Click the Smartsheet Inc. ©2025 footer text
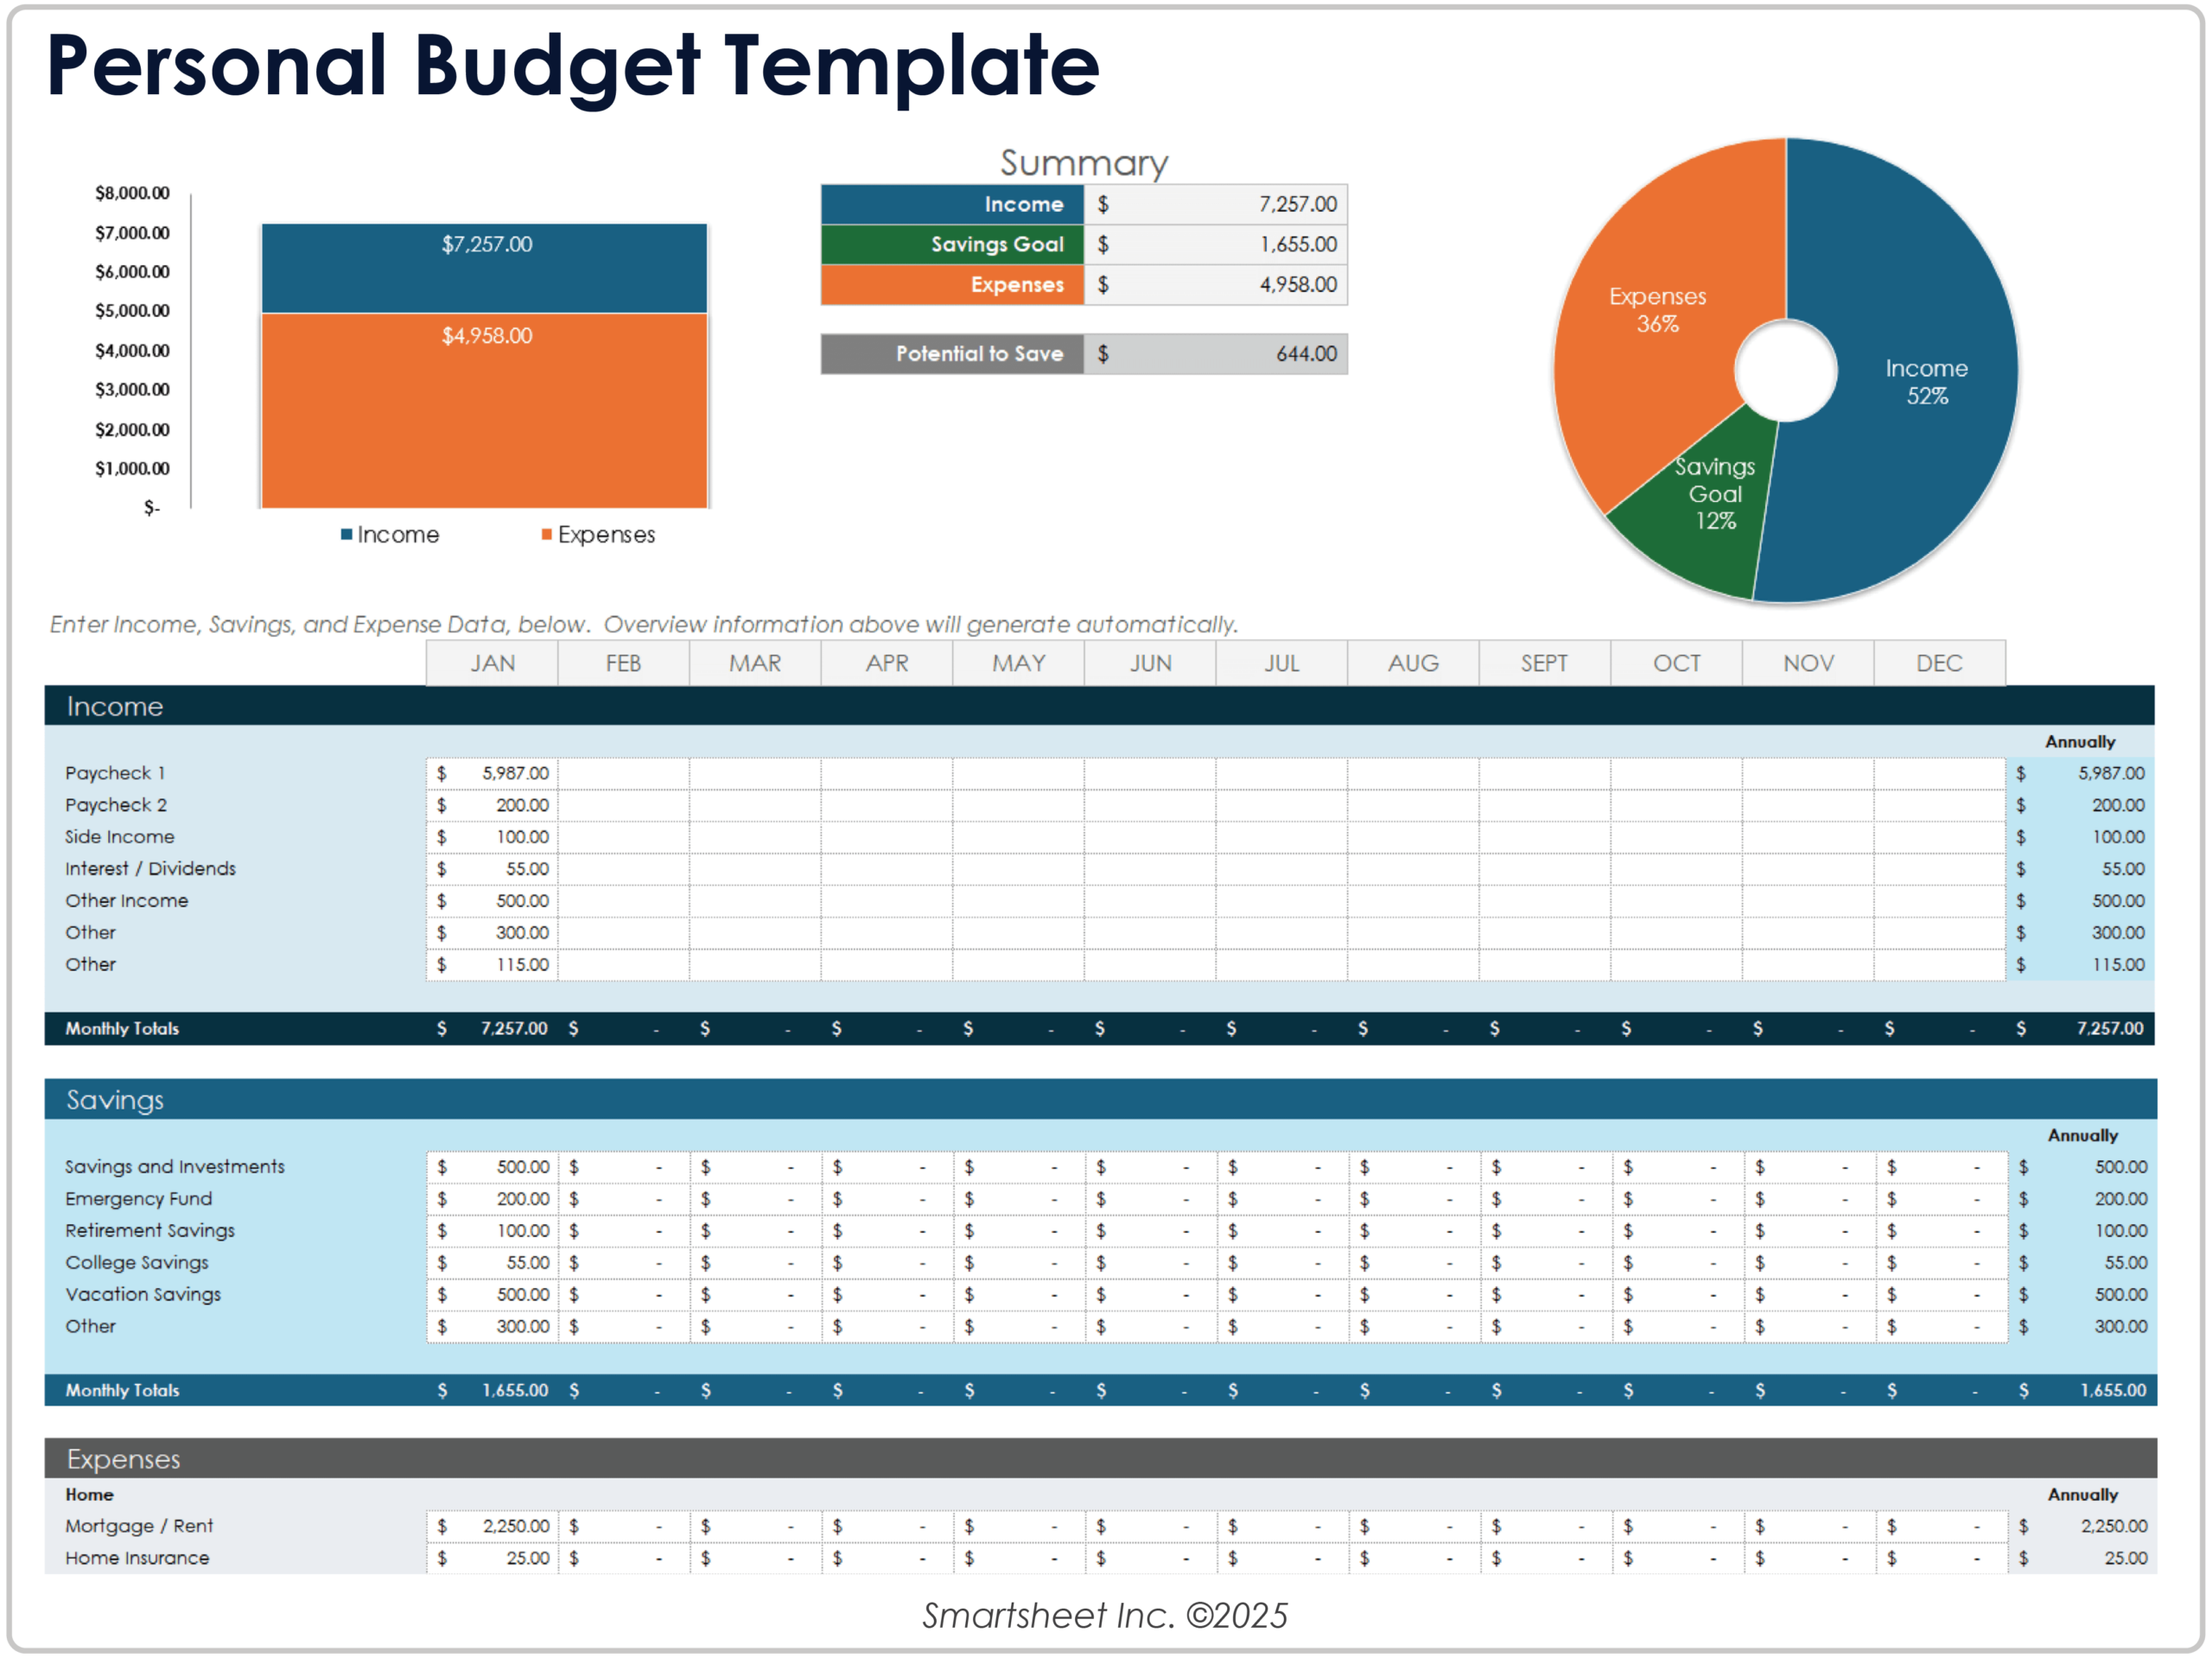Image resolution: width=2212 pixels, height=1658 pixels. pos(1105,1615)
